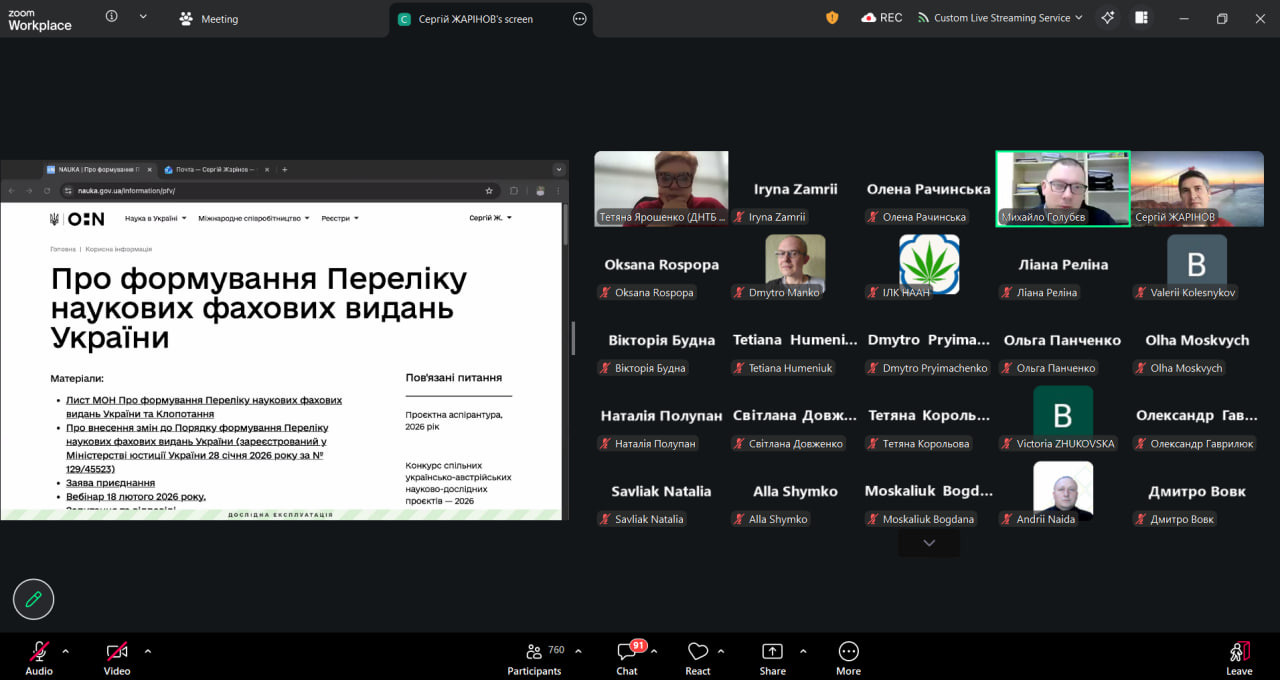This screenshot has width=1280, height=680.
Task: Click the green annotation pencil icon
Action: (33, 599)
